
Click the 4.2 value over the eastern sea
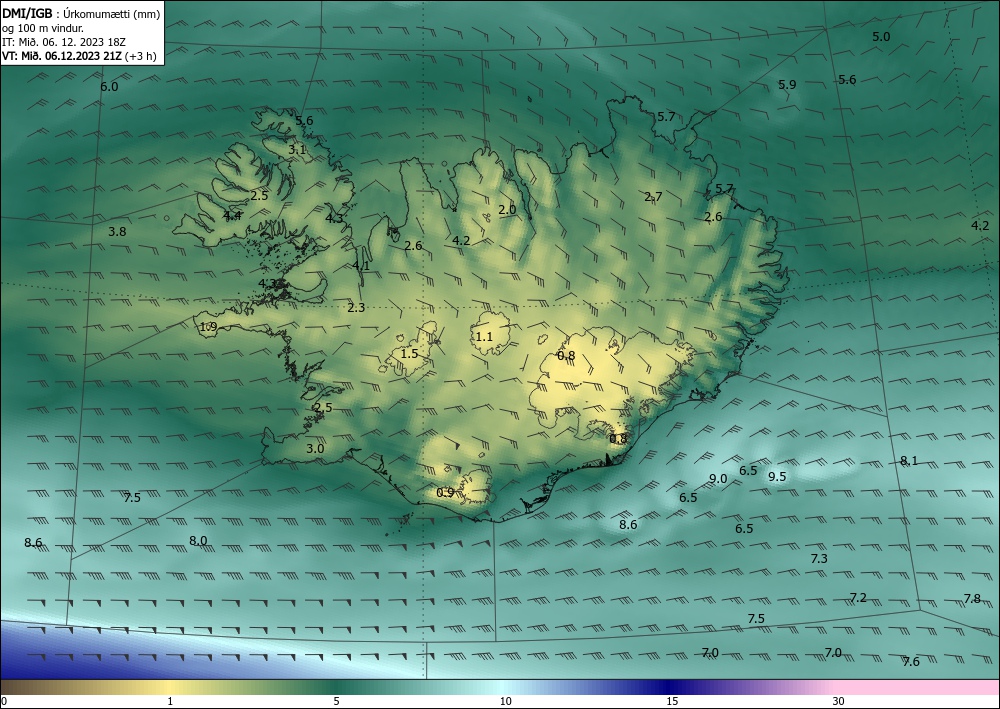(x=980, y=226)
